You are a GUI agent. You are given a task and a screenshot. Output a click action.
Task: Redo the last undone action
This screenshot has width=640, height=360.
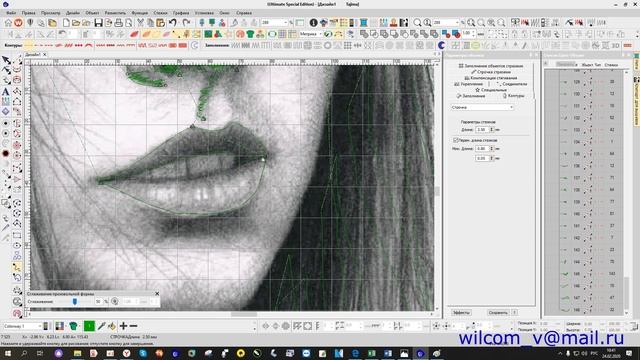(187, 23)
